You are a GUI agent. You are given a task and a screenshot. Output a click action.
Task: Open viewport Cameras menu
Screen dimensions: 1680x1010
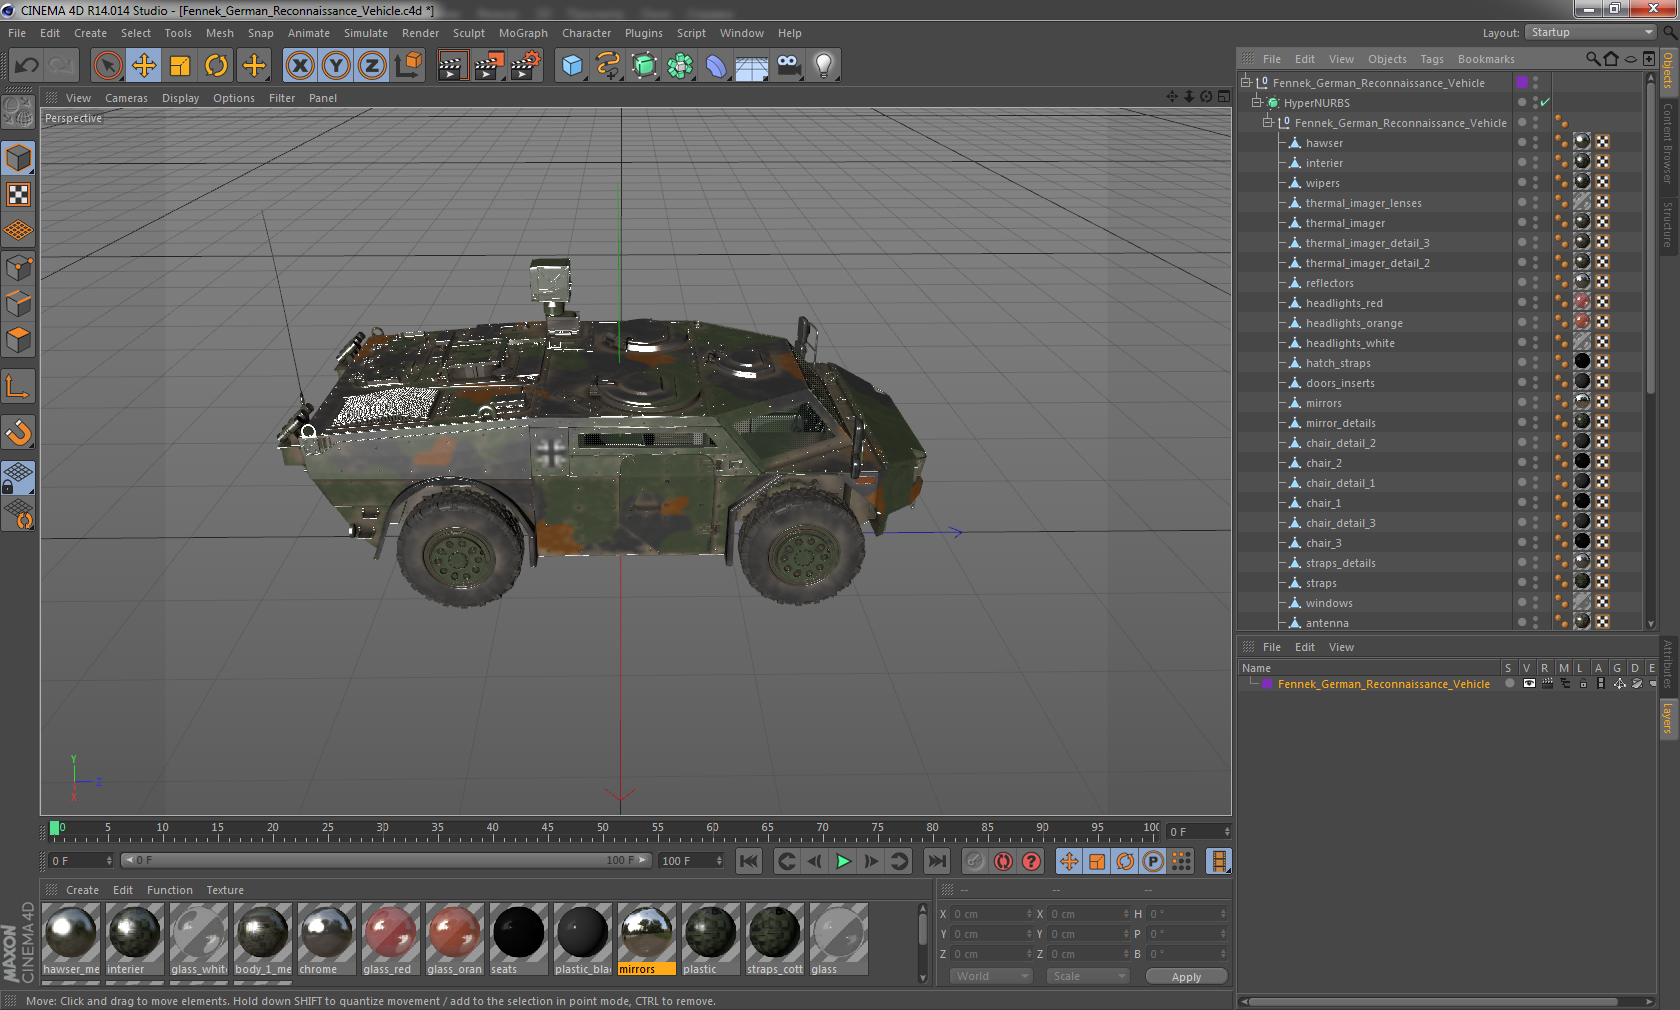[x=126, y=98]
